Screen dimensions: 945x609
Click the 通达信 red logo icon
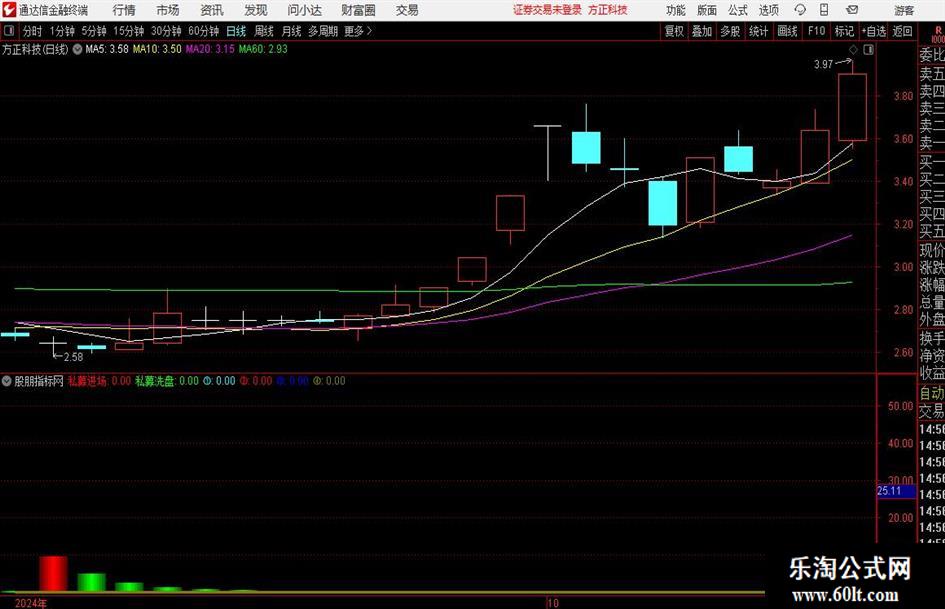pos(9,10)
